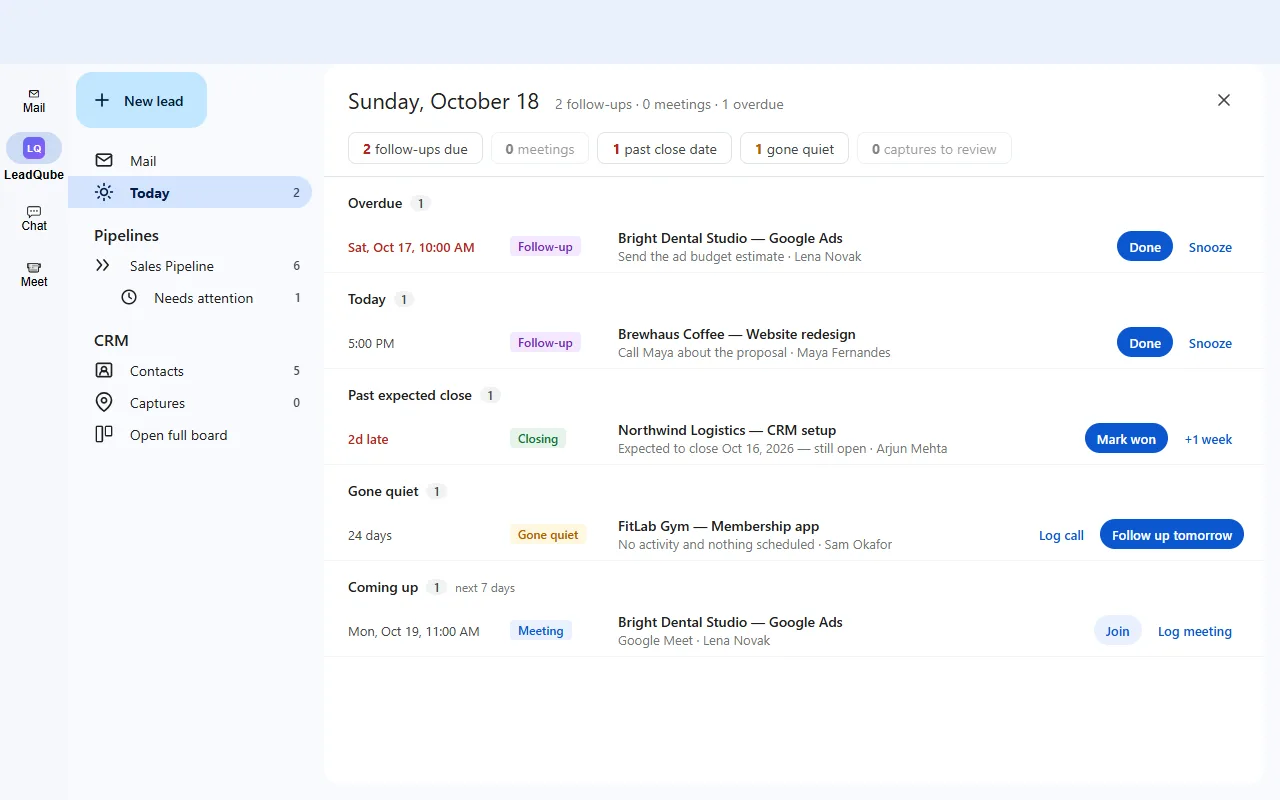Open Bright Dental Studio — Google Ads overdue item
The image size is (1280, 800).
click(730, 238)
